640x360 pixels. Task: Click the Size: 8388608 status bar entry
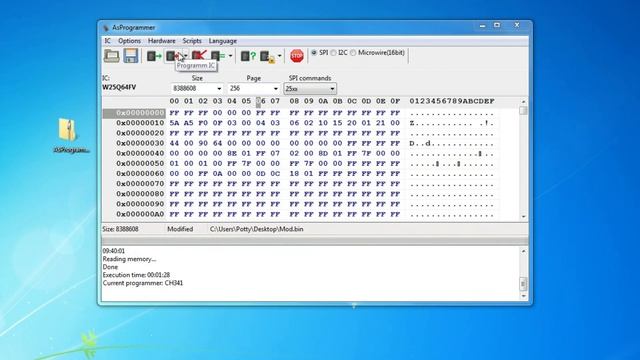120,229
